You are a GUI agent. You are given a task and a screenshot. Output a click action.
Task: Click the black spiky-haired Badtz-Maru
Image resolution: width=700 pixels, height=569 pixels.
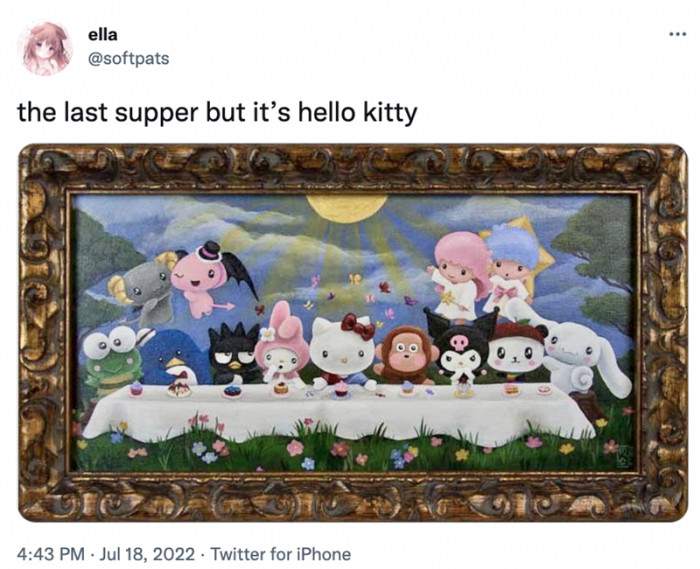point(234,354)
